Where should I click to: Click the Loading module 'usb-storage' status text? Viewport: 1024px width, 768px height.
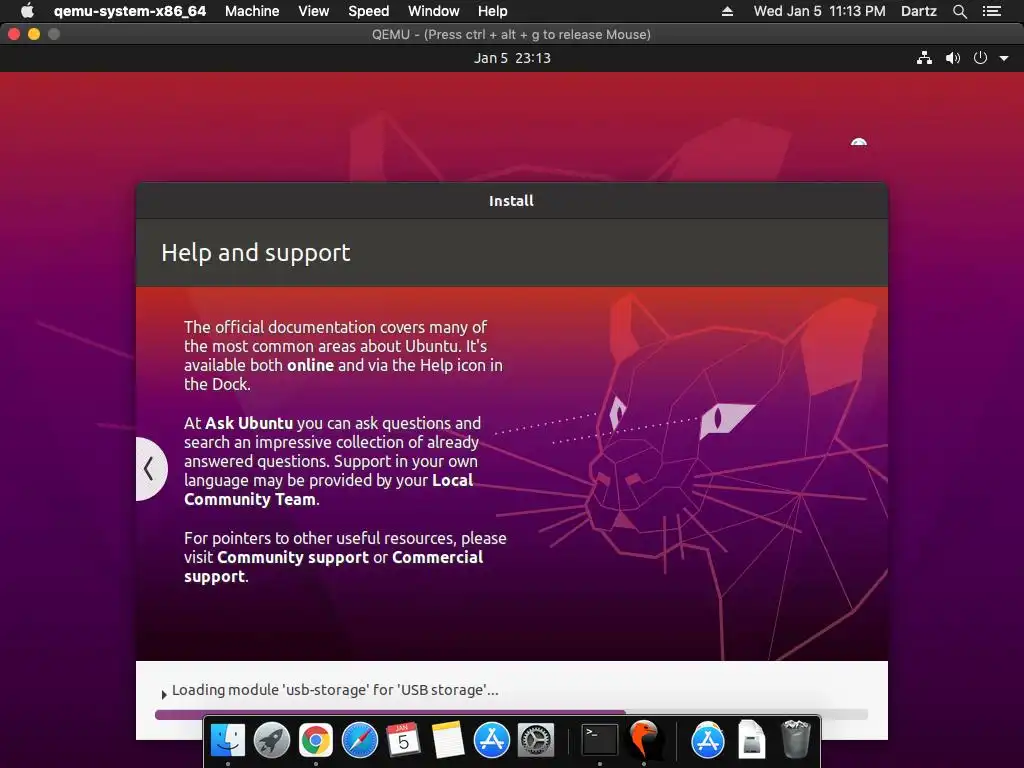click(335, 690)
